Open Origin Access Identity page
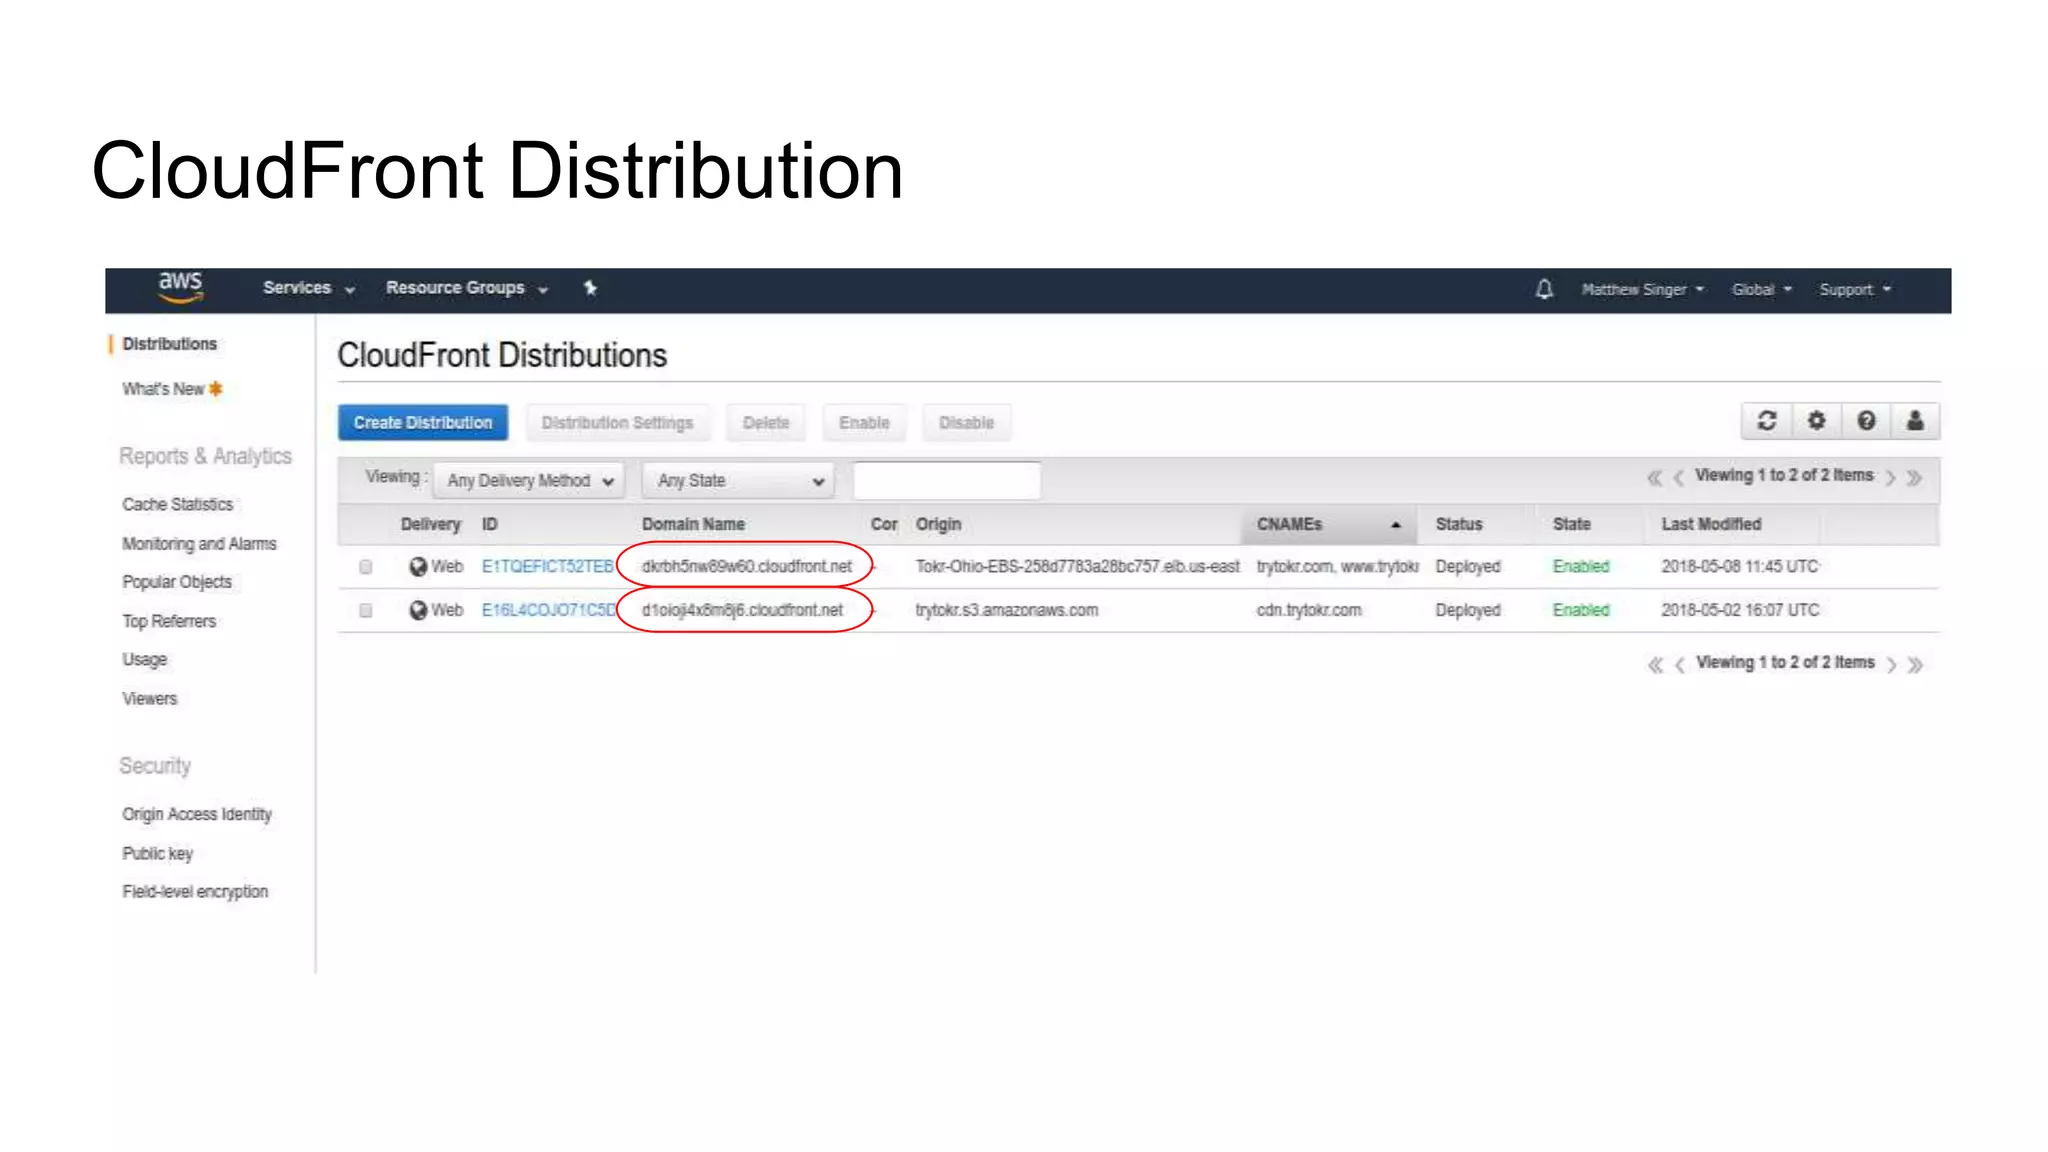Viewport: 2048px width, 1152px height. pyautogui.click(x=197, y=814)
